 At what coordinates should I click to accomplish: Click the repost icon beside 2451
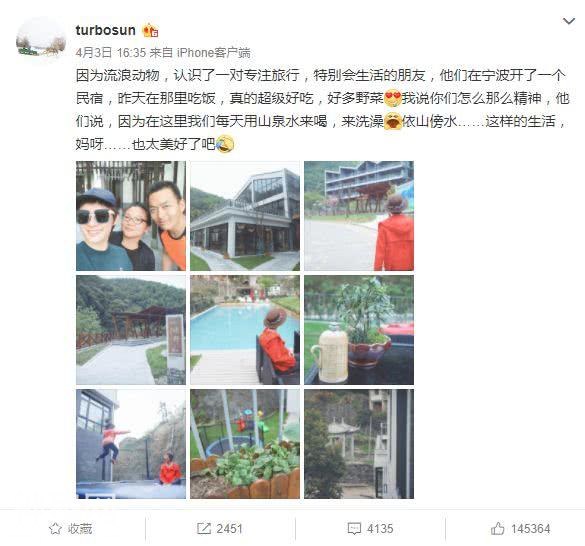(204, 528)
